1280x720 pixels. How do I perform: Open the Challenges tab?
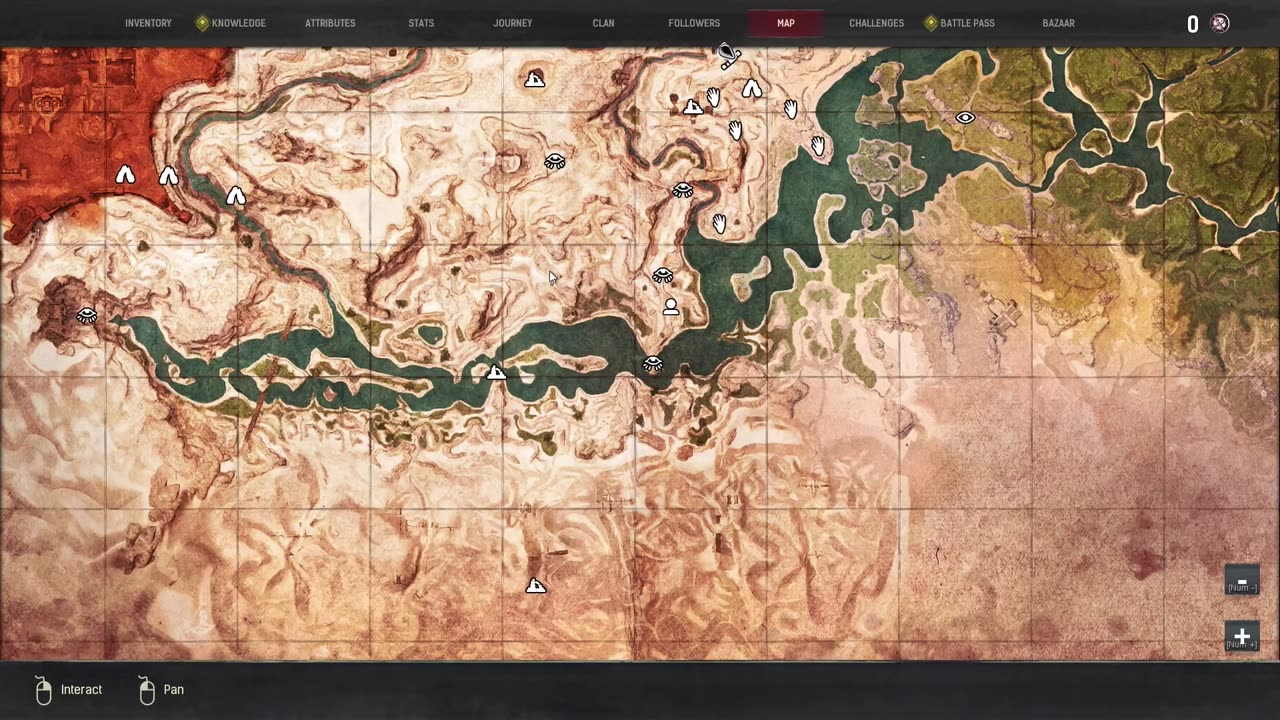(876, 23)
